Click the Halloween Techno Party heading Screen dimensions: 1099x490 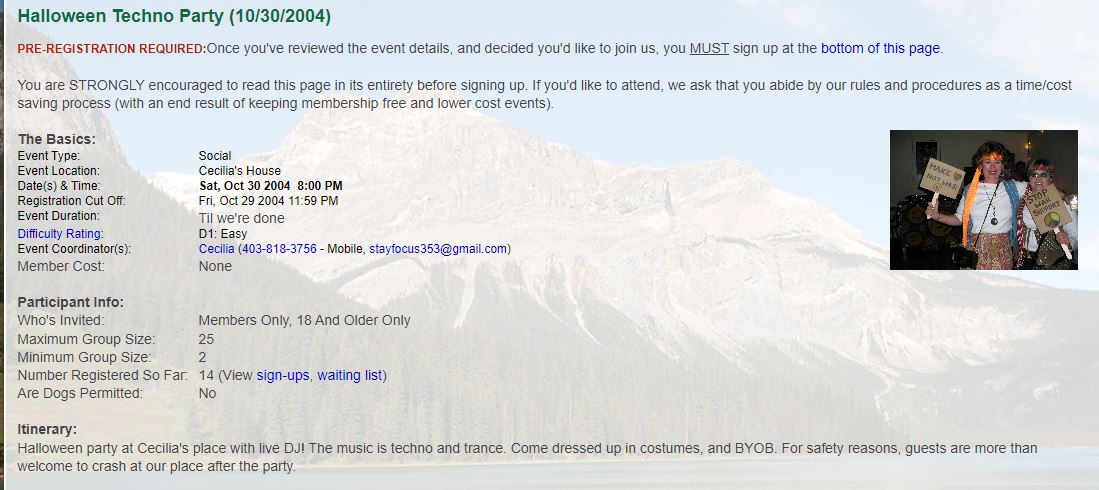[x=174, y=16]
